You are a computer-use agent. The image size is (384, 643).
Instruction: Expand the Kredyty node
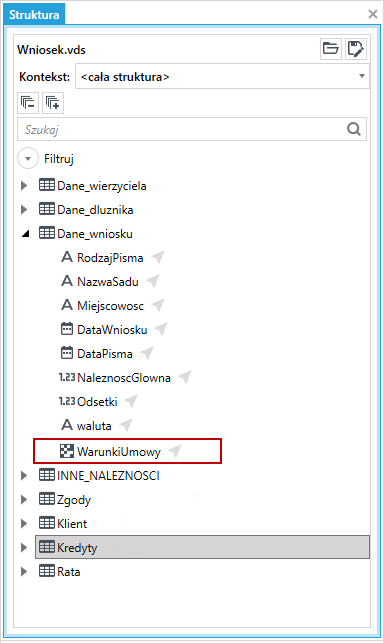click(x=24, y=547)
